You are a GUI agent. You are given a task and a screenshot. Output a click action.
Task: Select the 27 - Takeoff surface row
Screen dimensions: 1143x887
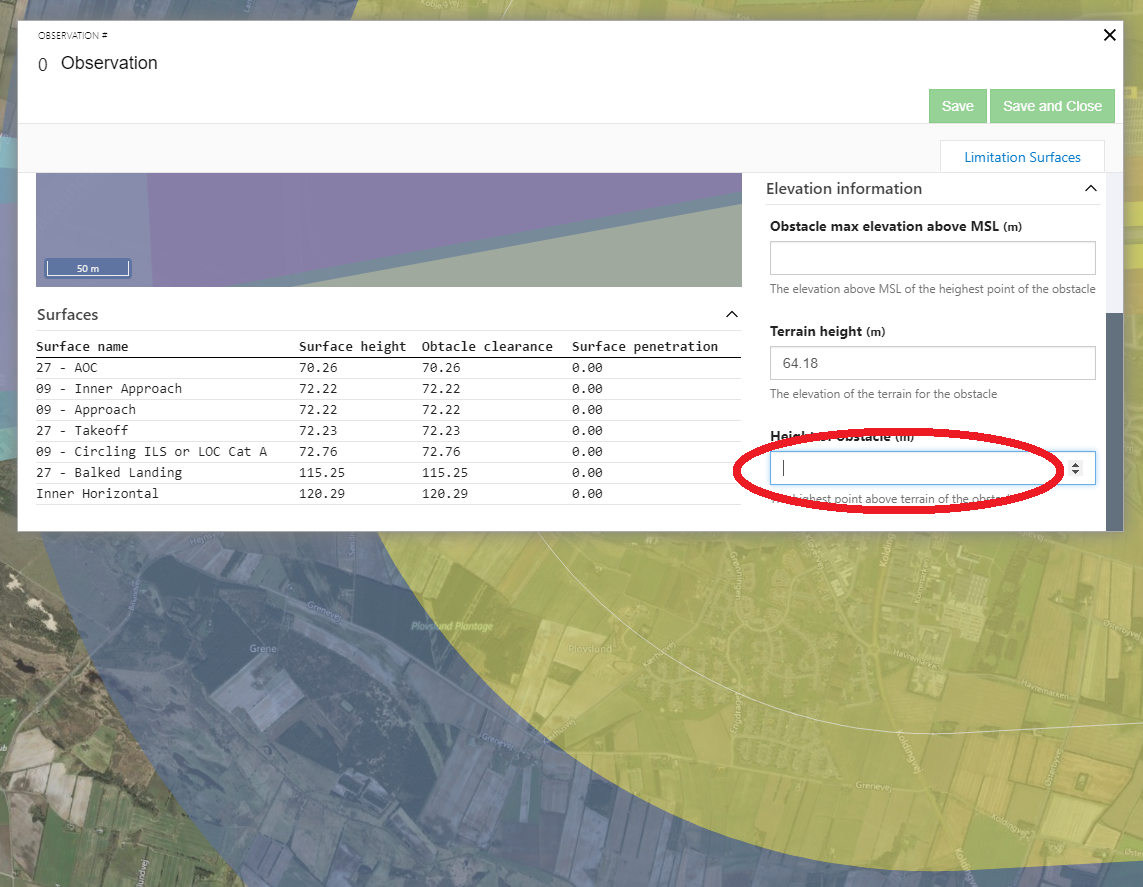tap(389, 431)
